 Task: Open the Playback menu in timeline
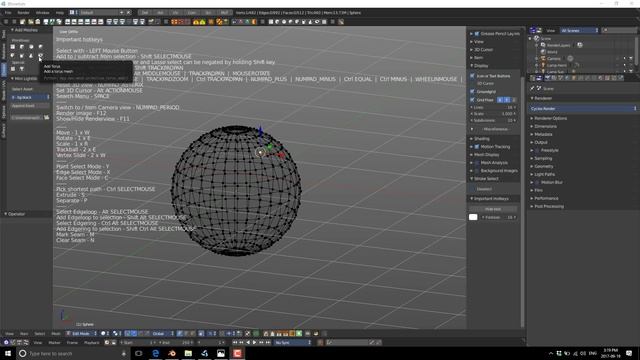click(91, 342)
